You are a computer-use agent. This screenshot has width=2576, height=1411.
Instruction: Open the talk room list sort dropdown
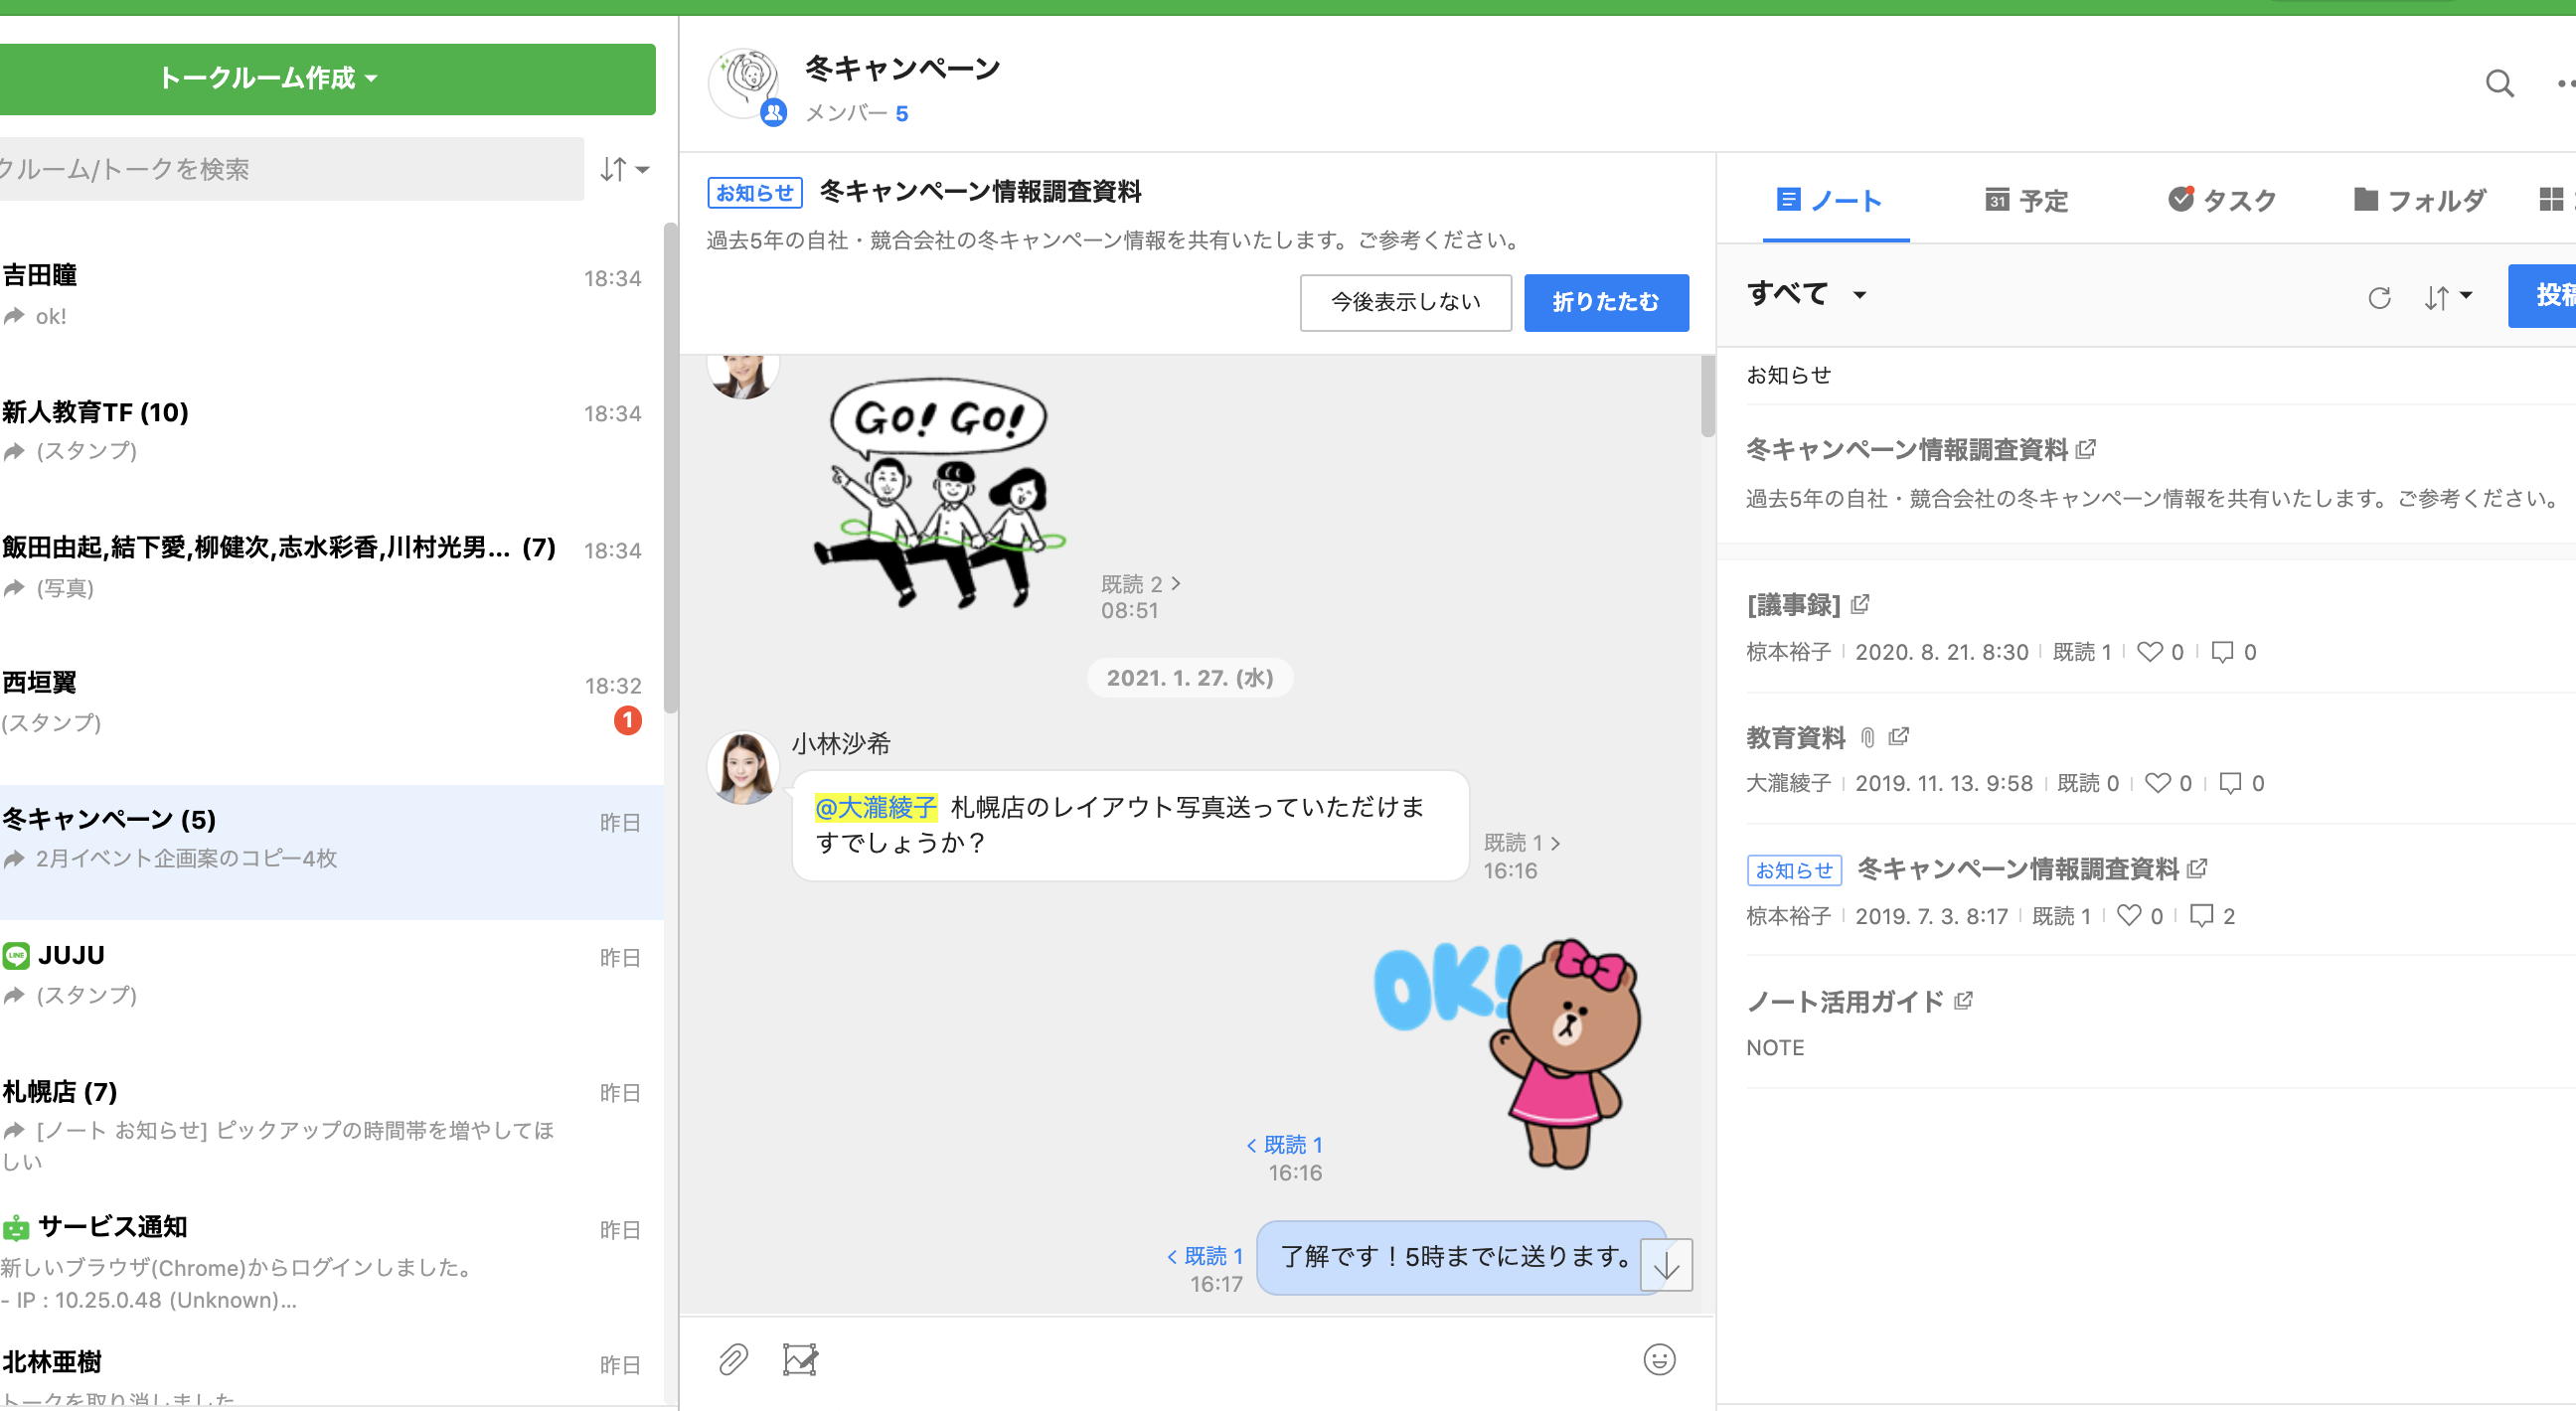tap(624, 169)
